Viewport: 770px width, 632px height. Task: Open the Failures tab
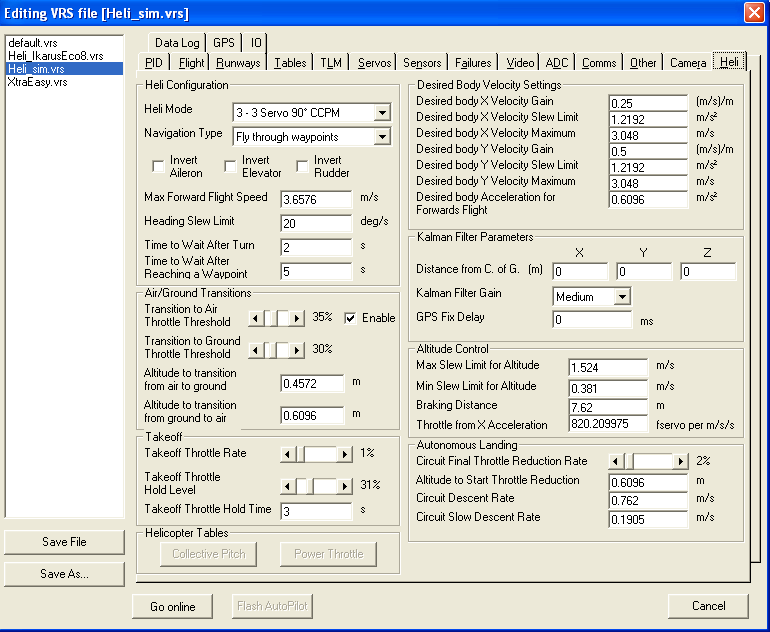pos(473,63)
